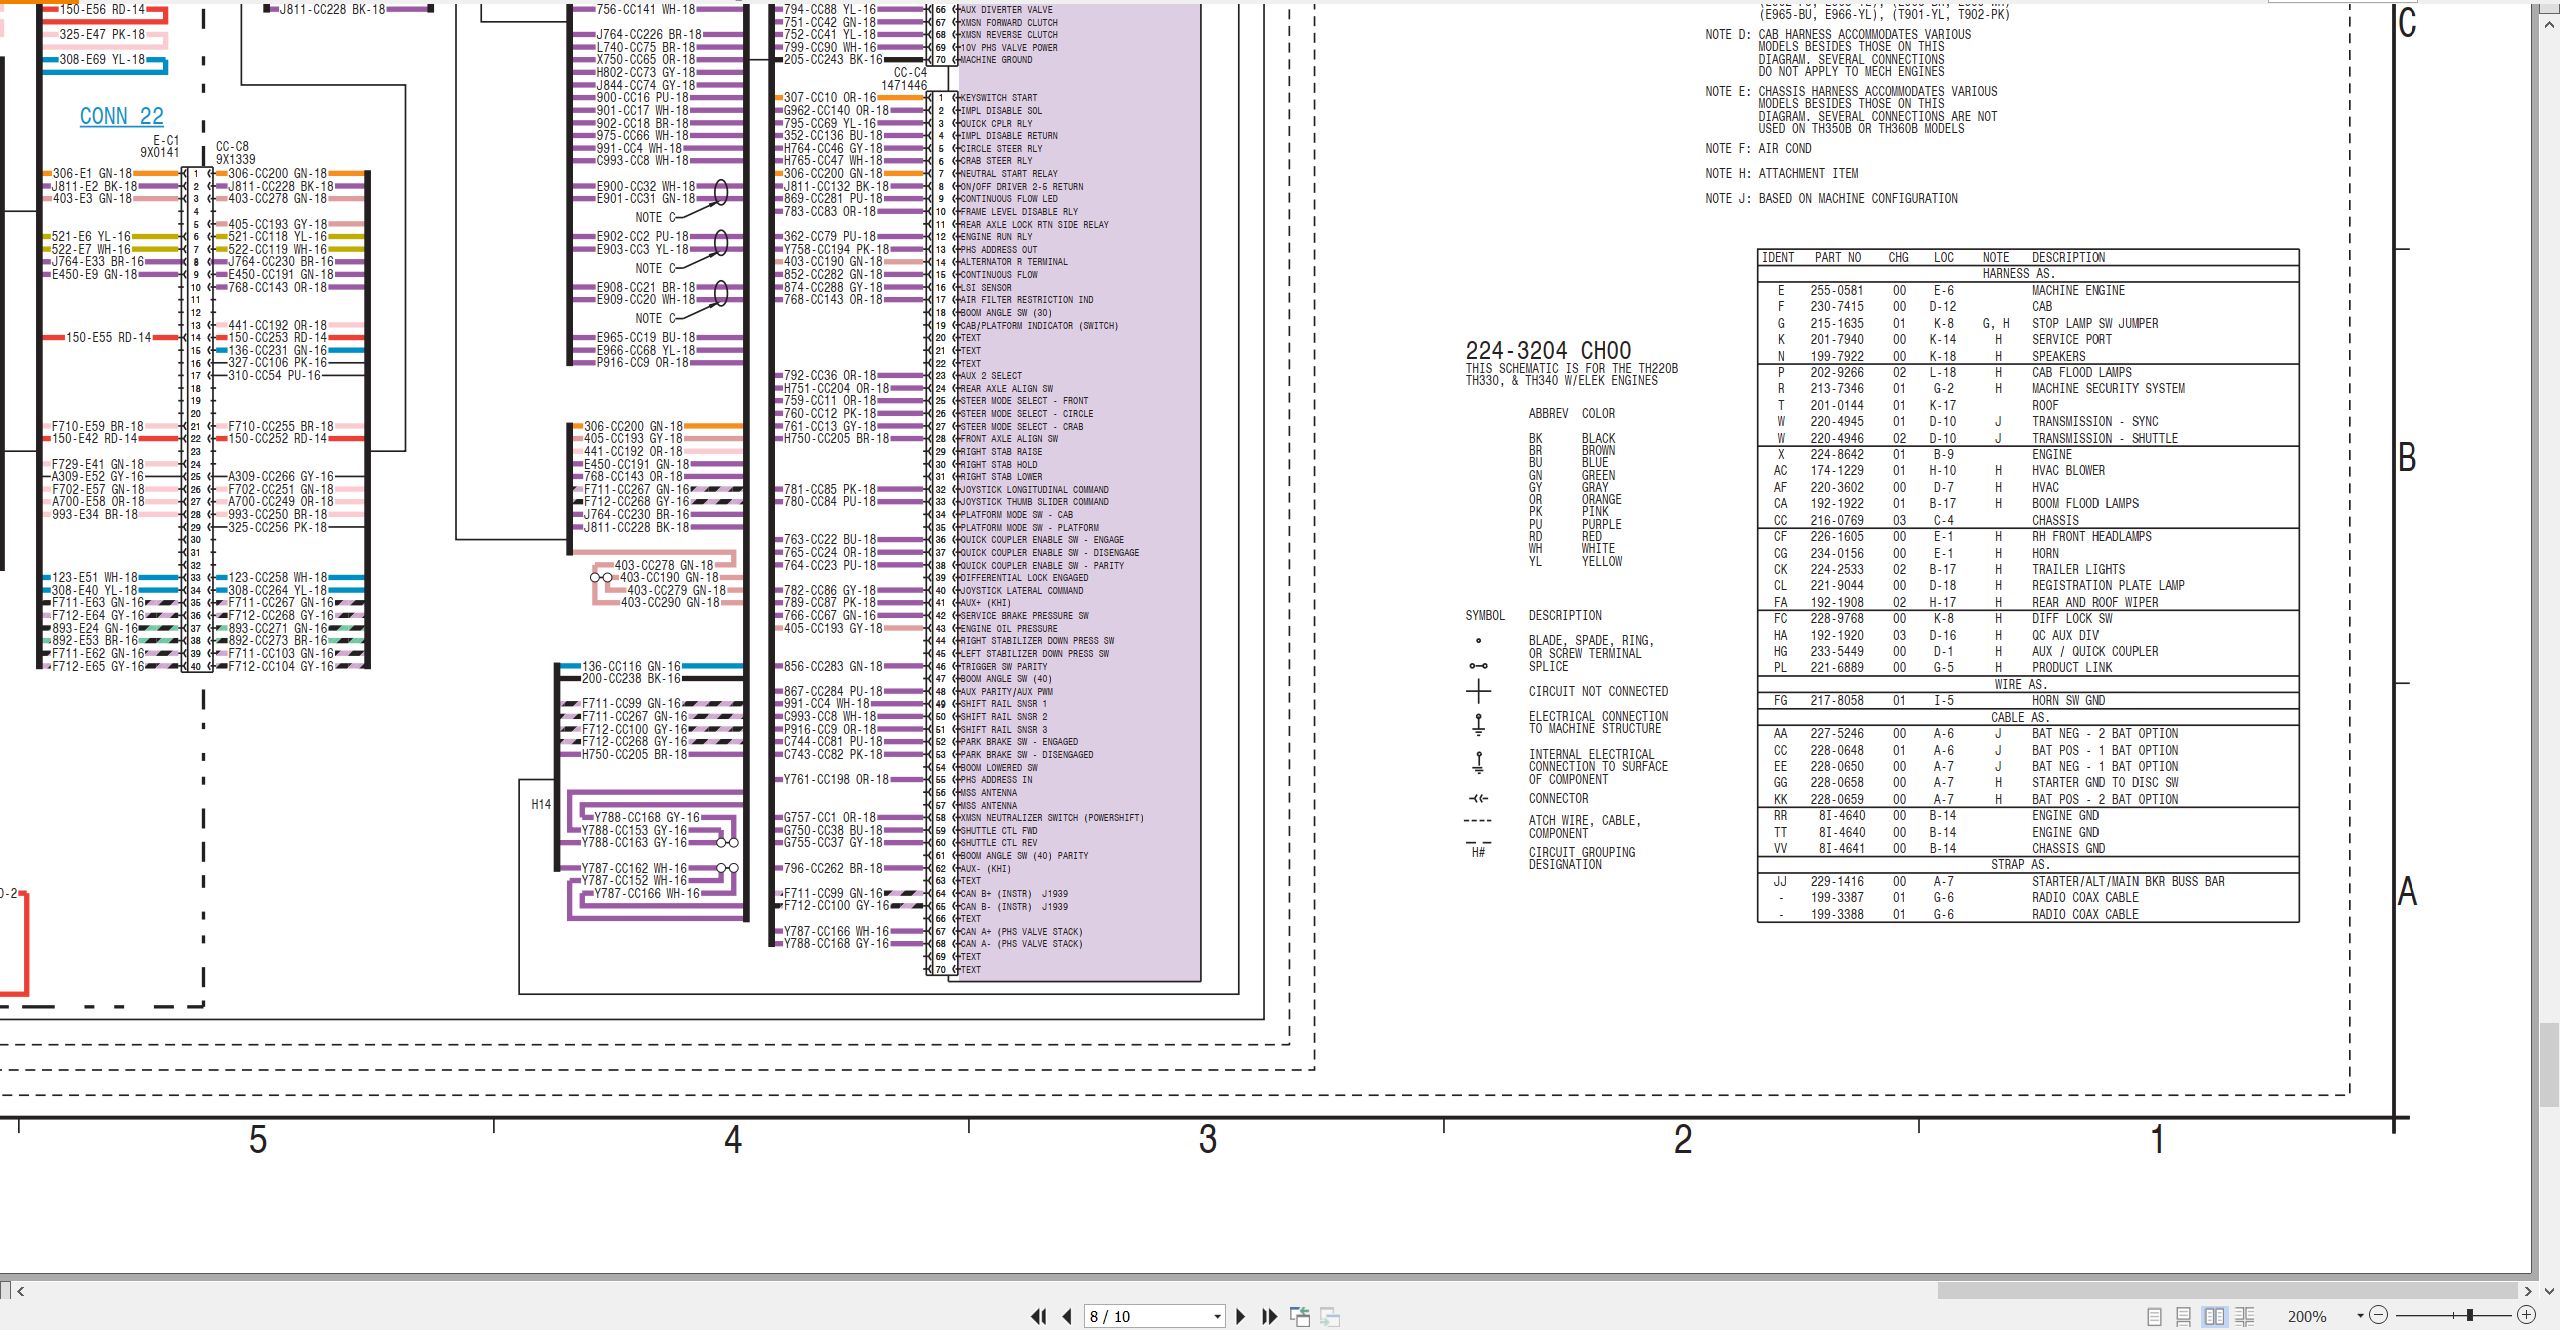Image resolution: width=2560 pixels, height=1330 pixels.
Task: Open the page number dropdown
Action: 1217,1317
